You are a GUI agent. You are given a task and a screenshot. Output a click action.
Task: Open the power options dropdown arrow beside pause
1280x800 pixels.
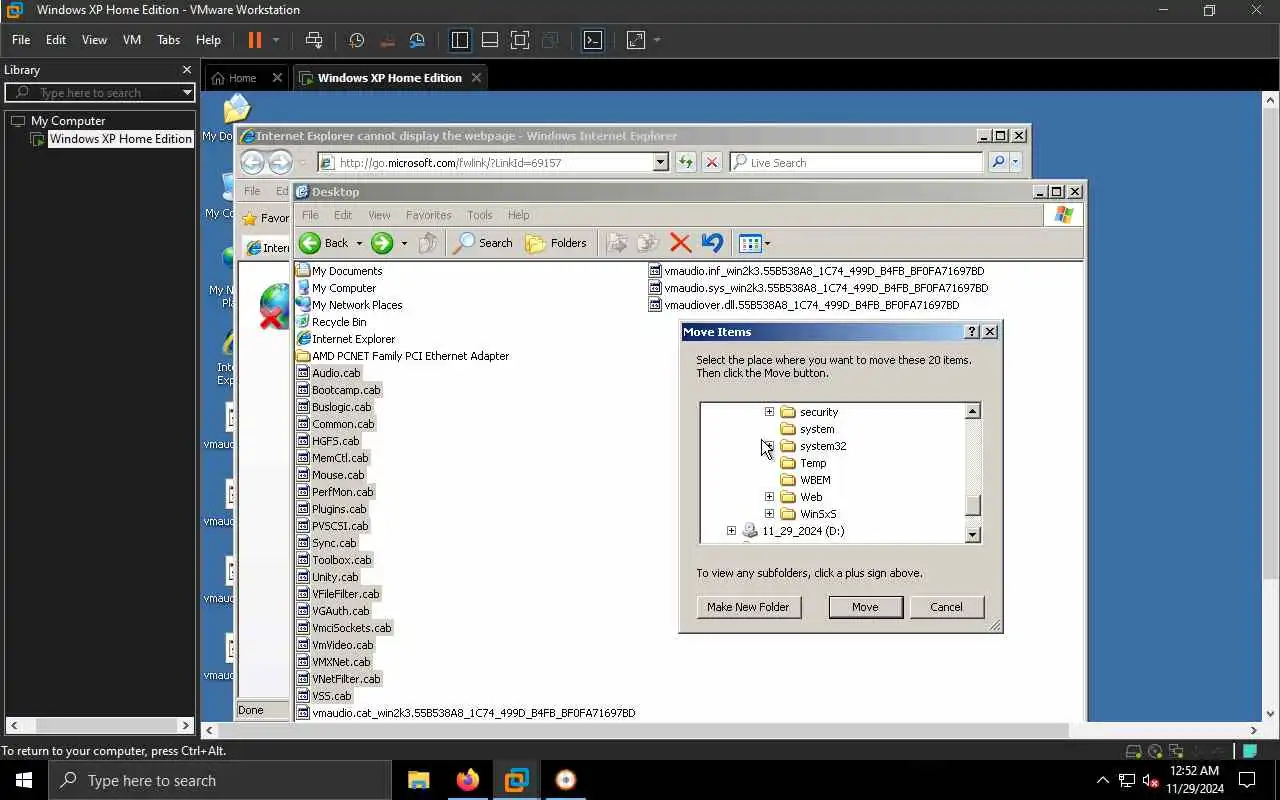[x=276, y=40]
